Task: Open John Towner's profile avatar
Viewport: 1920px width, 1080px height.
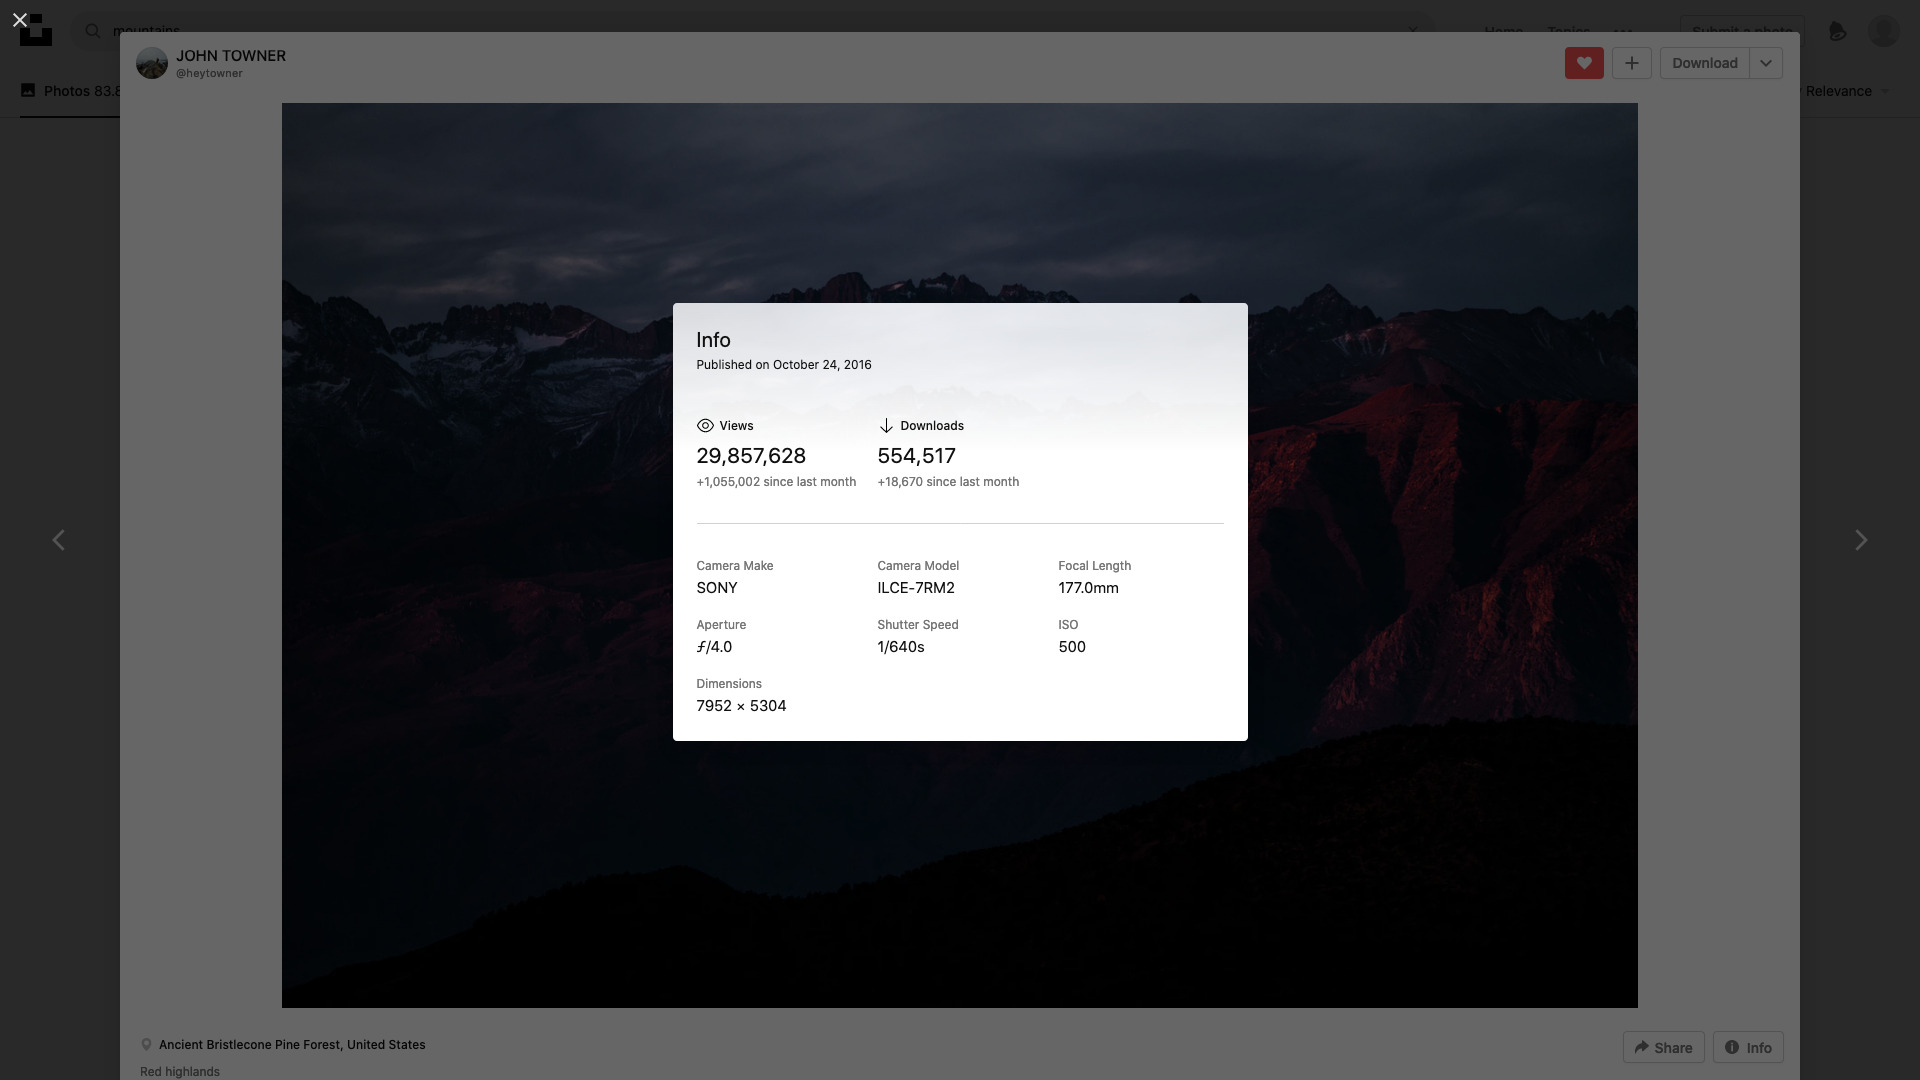Action: point(152,63)
